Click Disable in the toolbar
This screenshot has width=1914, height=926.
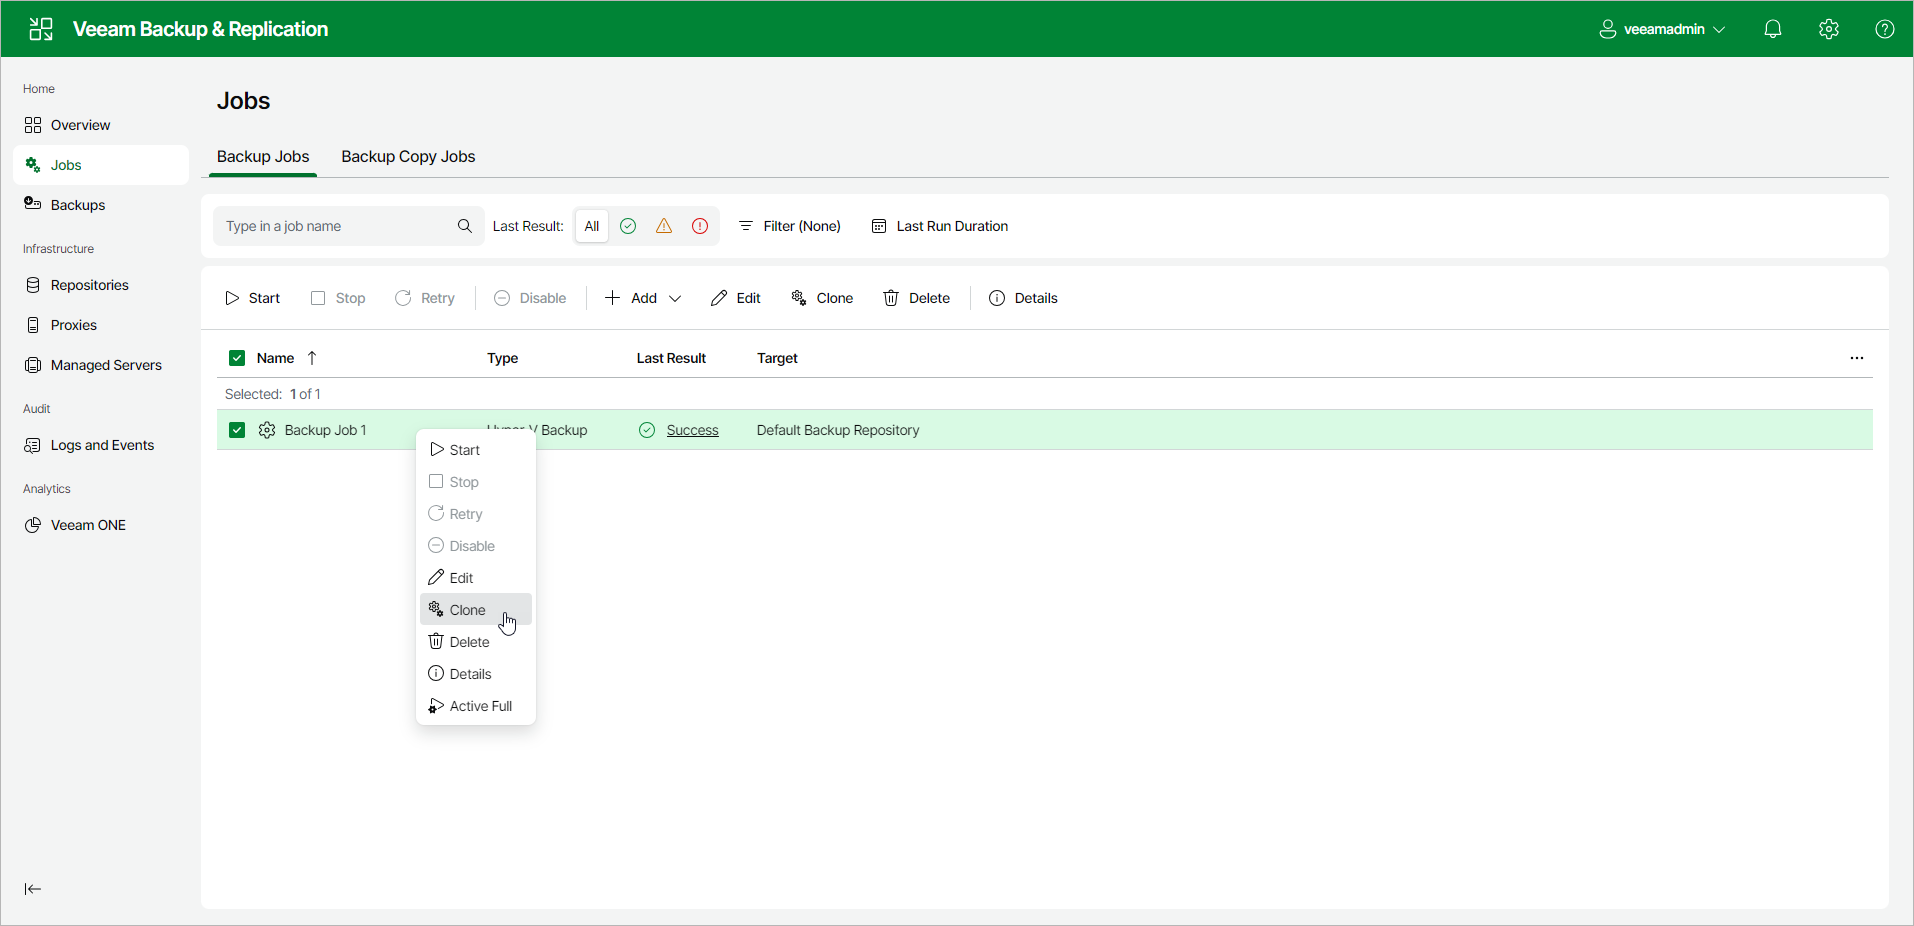(x=530, y=298)
